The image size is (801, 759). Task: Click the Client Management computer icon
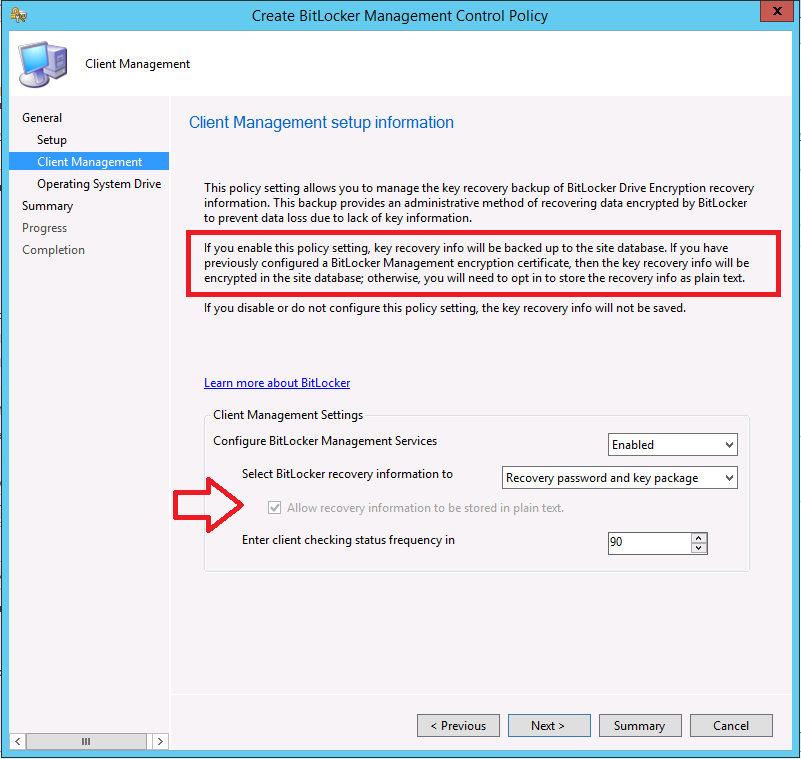click(x=43, y=64)
